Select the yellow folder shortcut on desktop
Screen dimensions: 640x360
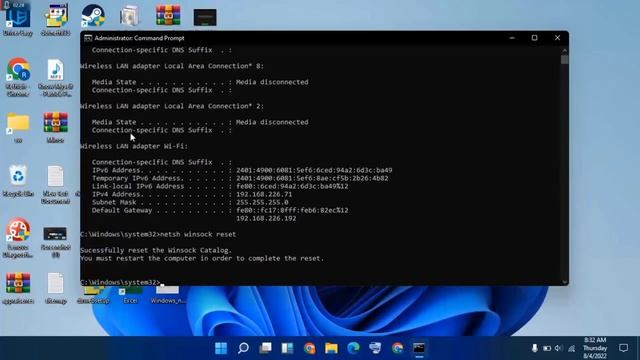pyautogui.click(x=18, y=127)
